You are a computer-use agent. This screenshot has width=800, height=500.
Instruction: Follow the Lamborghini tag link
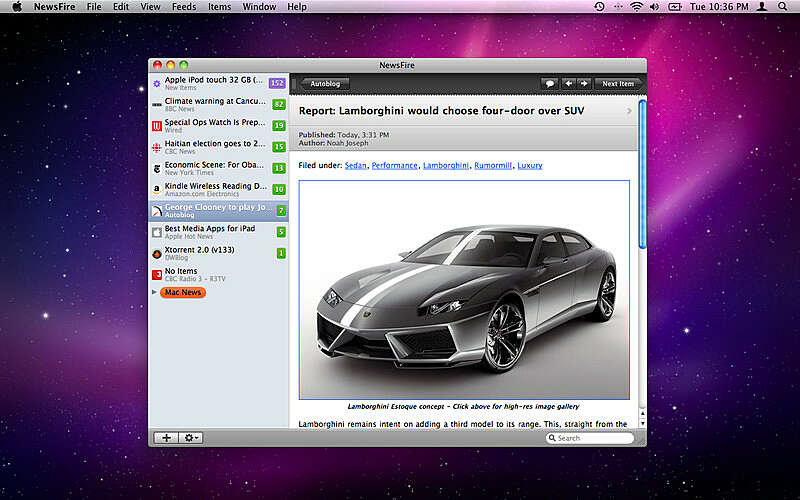[x=446, y=165]
